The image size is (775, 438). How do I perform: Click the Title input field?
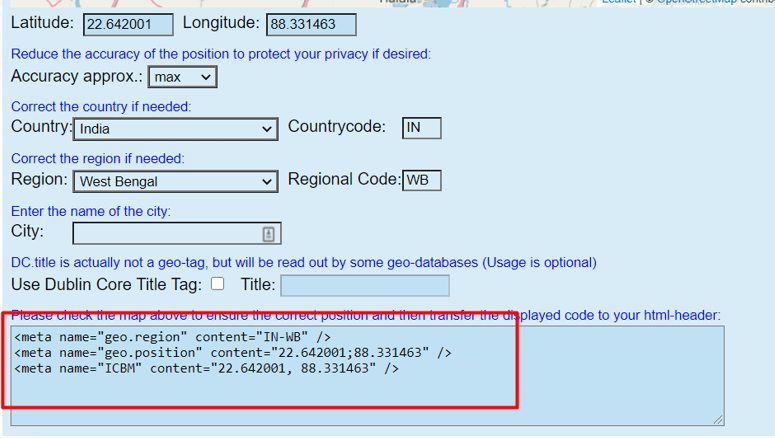364,286
